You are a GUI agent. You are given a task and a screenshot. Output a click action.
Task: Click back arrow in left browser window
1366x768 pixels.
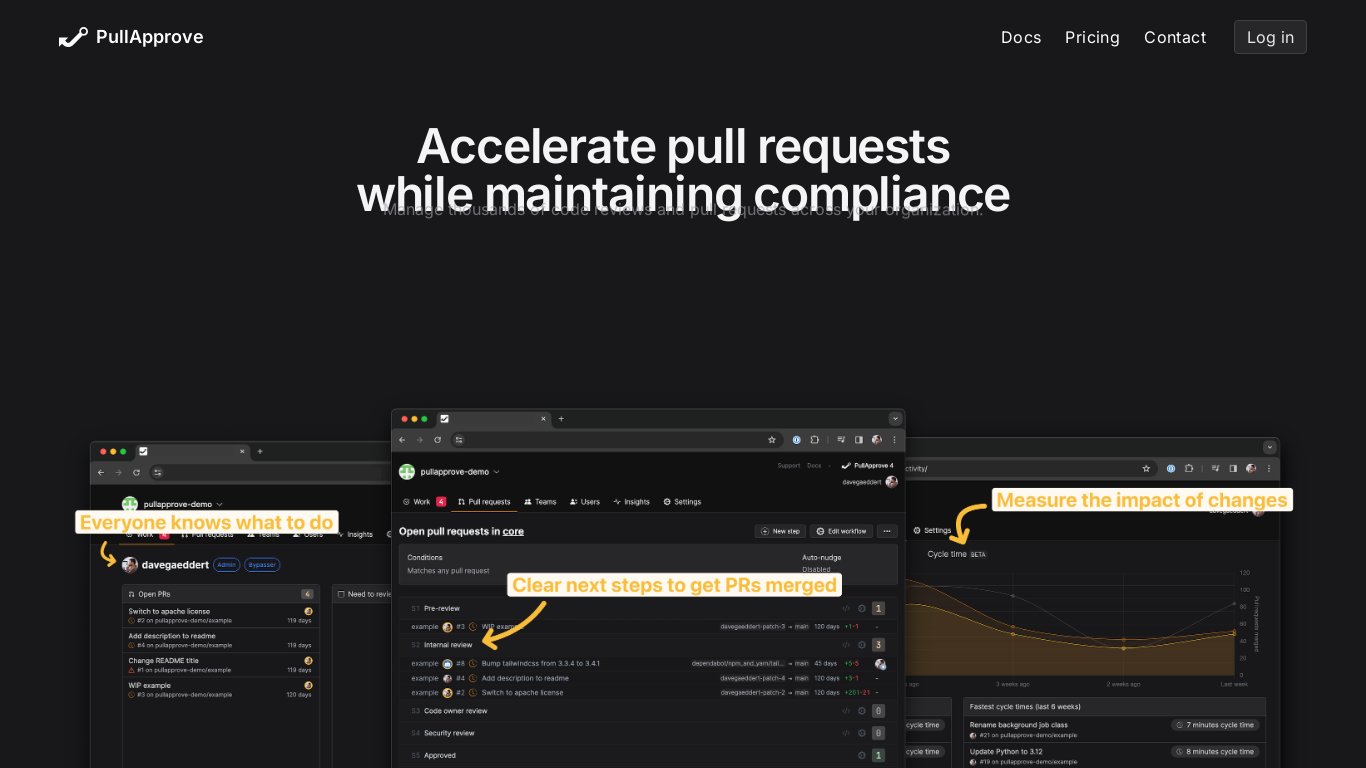pos(101,472)
